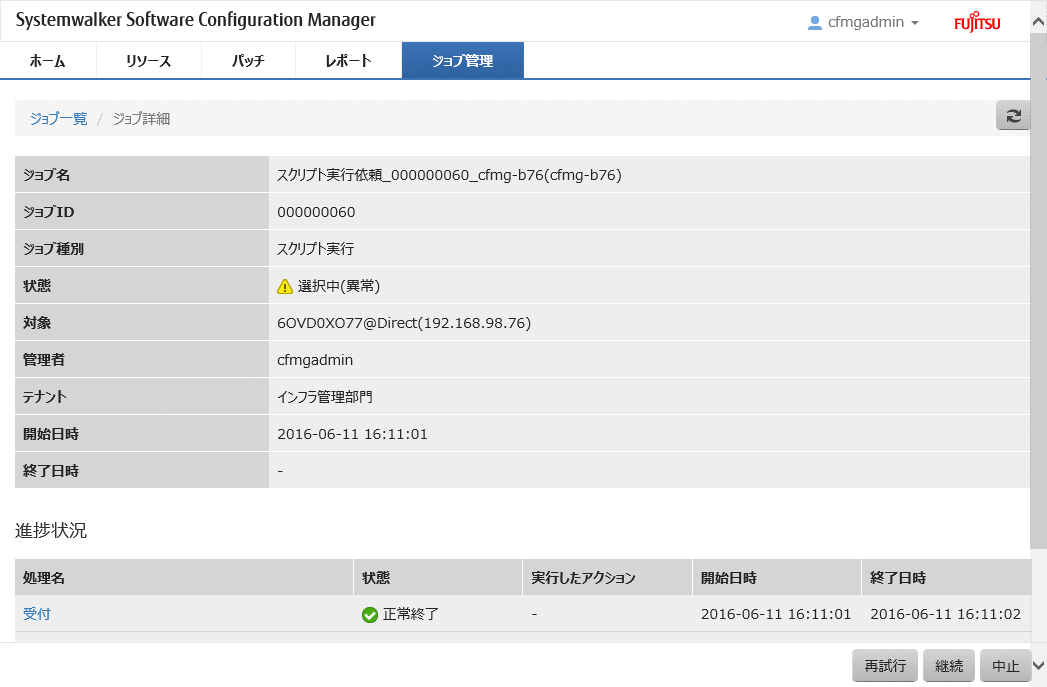Click the refresh icon button
This screenshot has height=687, width=1047.
pyautogui.click(x=1013, y=116)
